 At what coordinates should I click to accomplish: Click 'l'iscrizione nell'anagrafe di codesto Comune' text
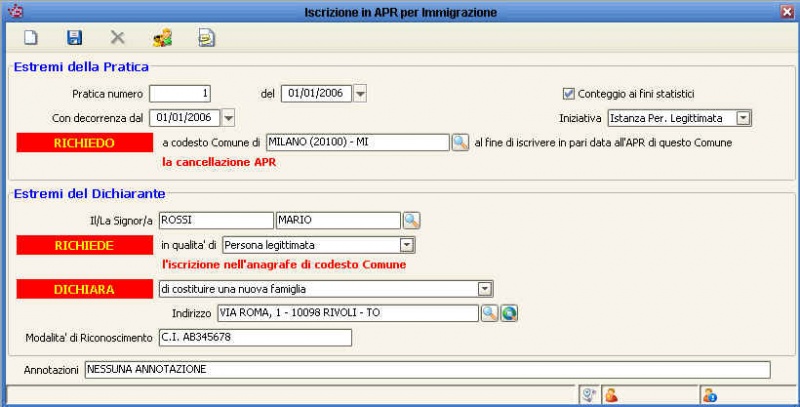284,265
